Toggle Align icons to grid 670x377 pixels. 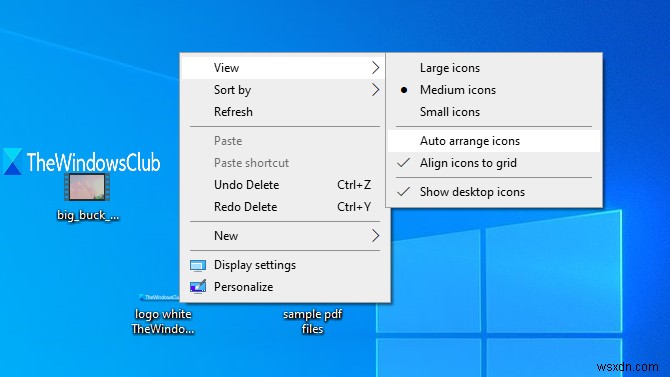(494, 163)
